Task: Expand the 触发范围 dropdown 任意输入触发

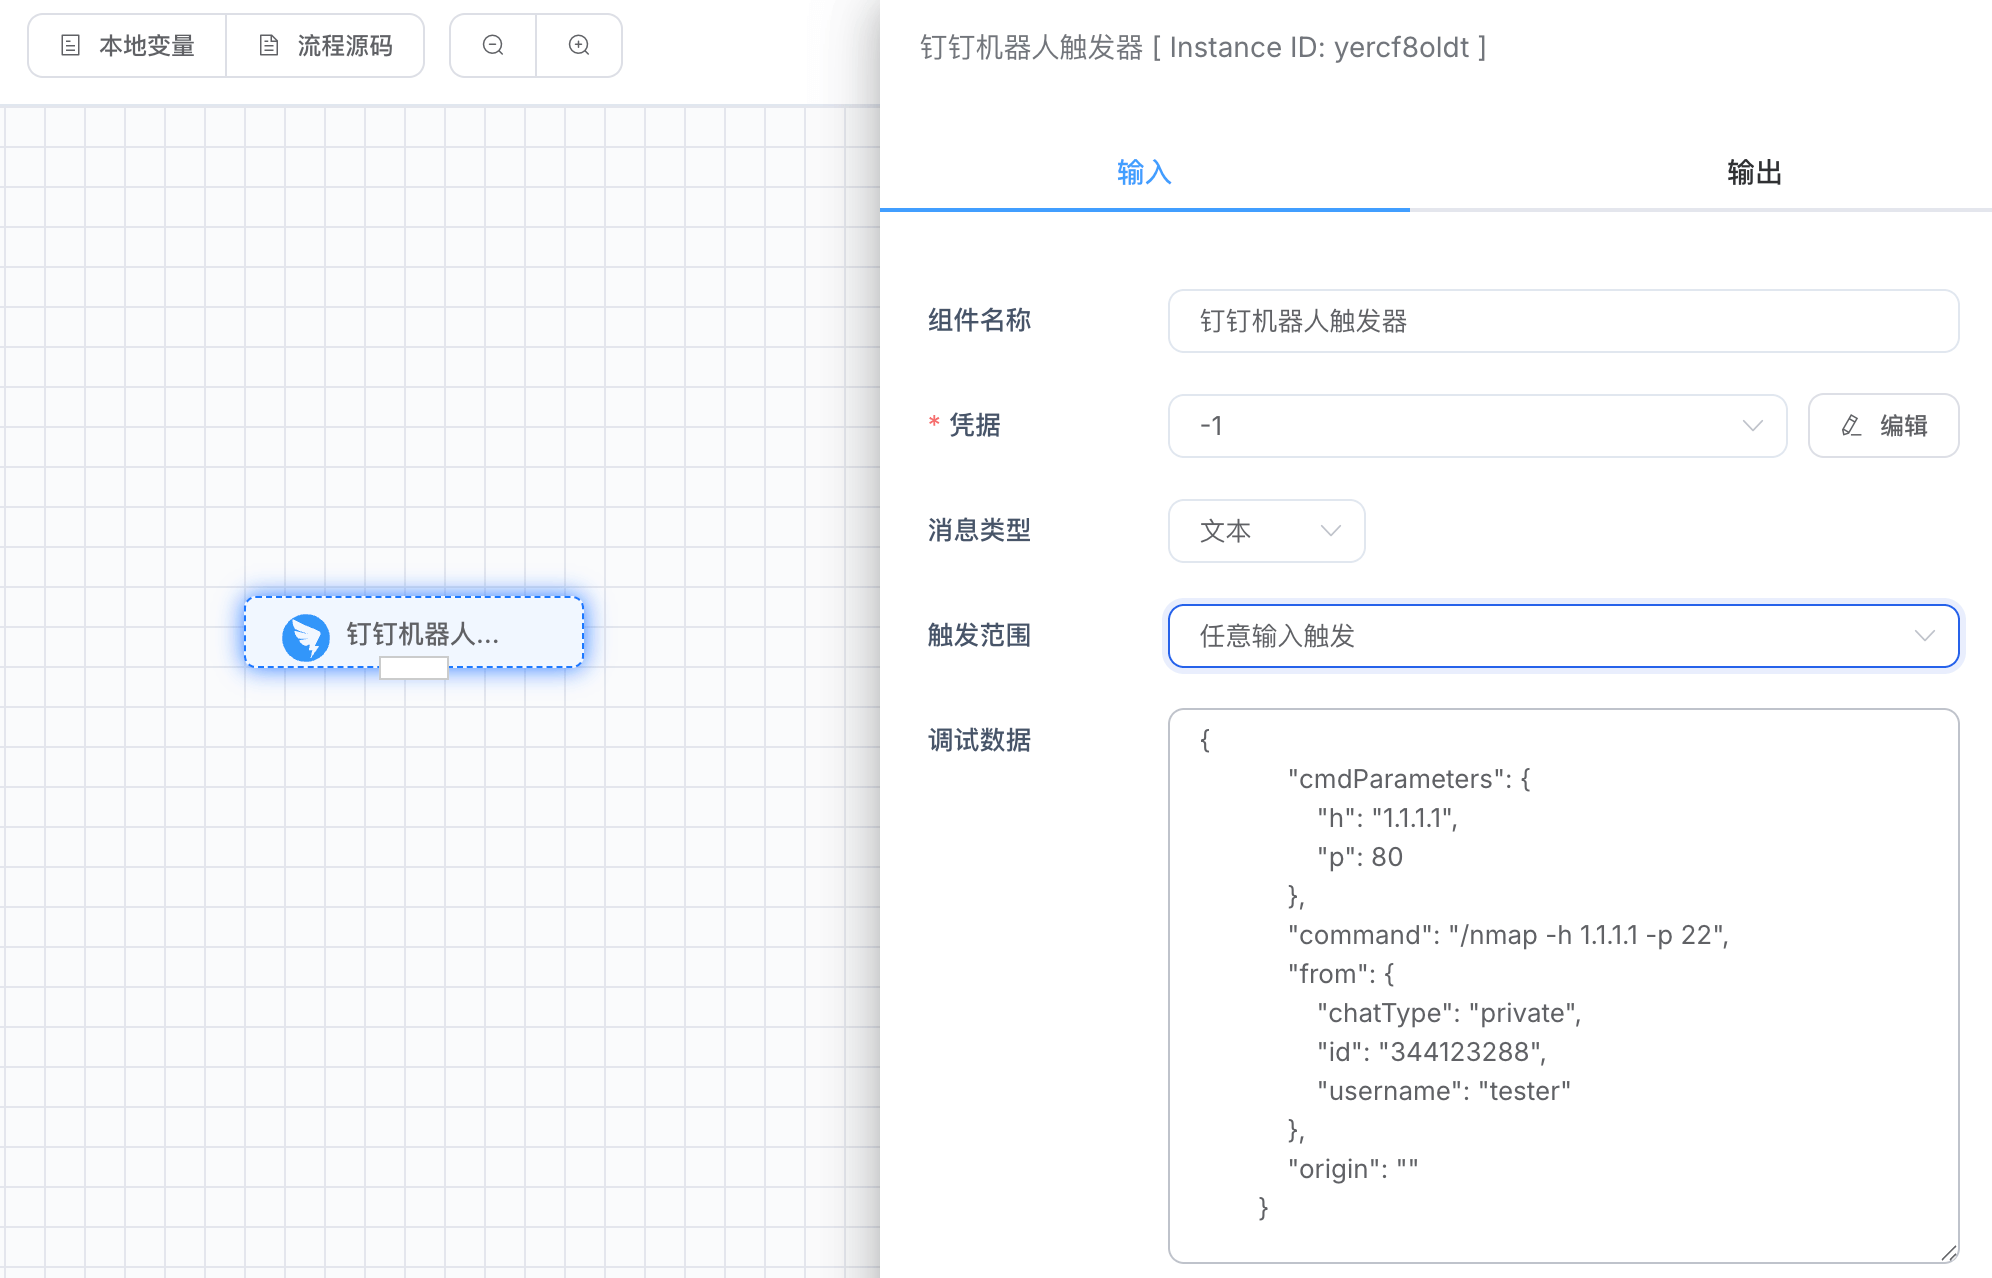Action: [x=1562, y=636]
